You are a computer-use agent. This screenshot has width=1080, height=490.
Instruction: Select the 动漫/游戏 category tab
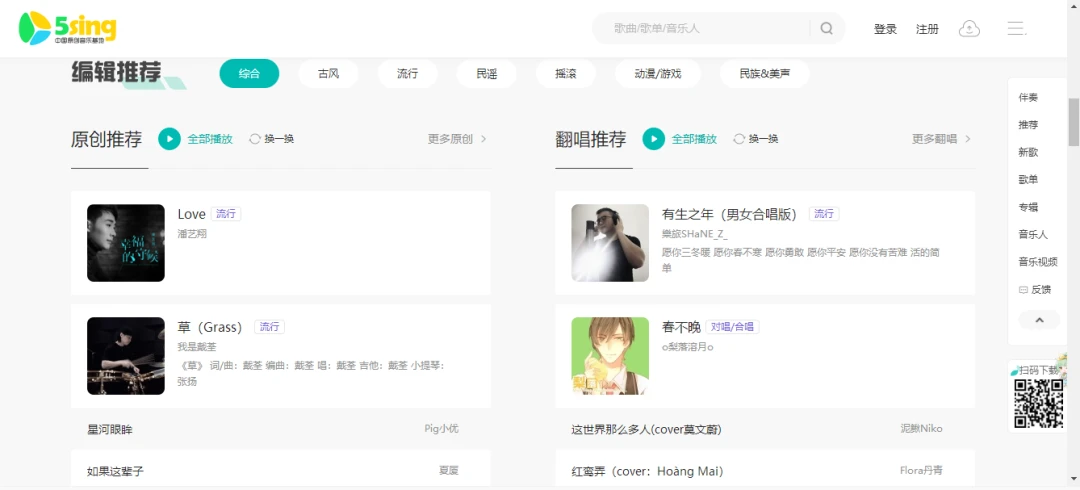658,74
